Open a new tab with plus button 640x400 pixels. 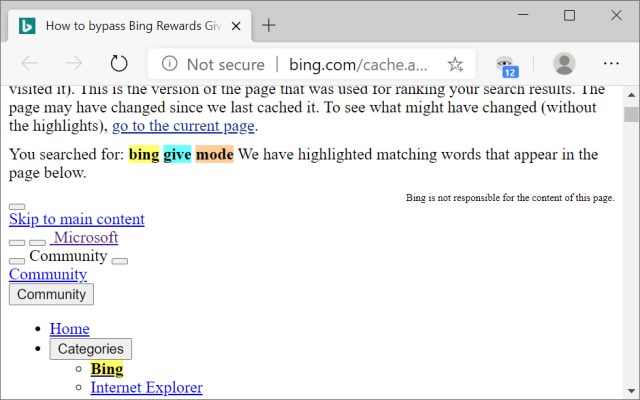pos(269,25)
